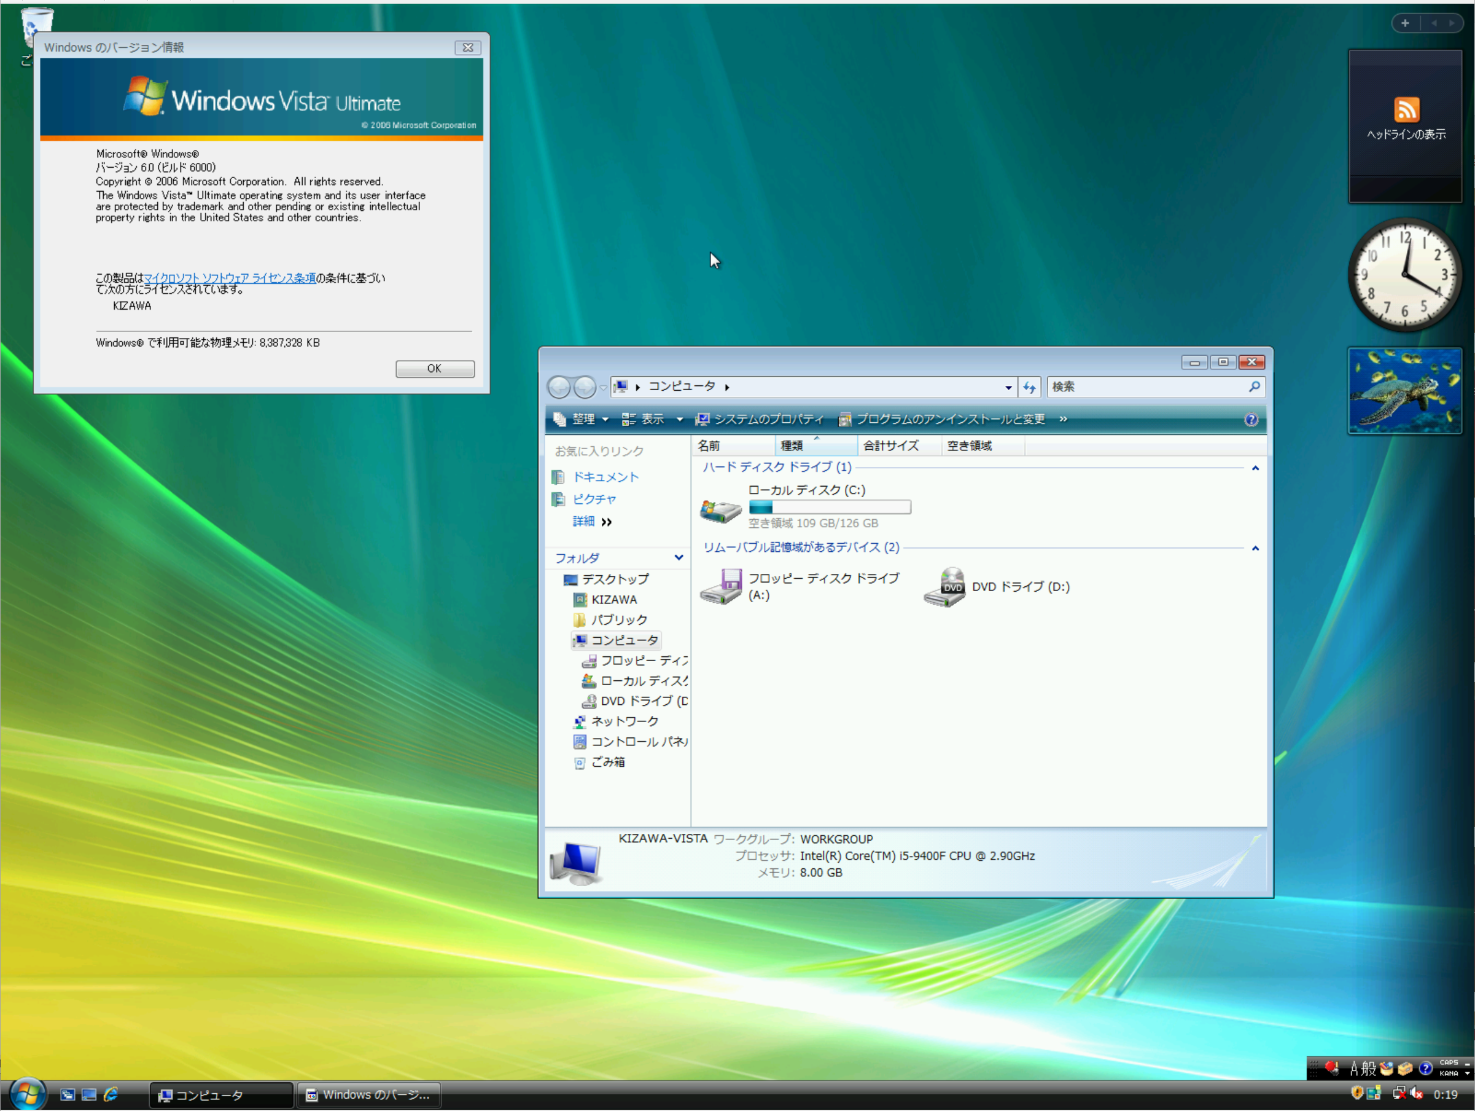Click the security shield tray icon
The height and width of the screenshot is (1111, 1475).
click(1357, 1094)
